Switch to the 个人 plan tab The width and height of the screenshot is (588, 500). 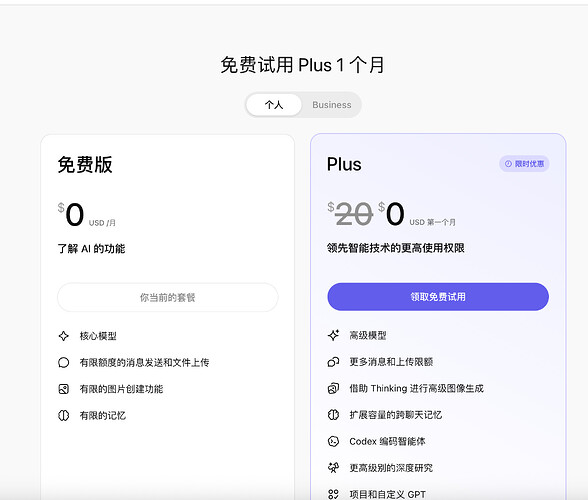pyautogui.click(x=274, y=105)
